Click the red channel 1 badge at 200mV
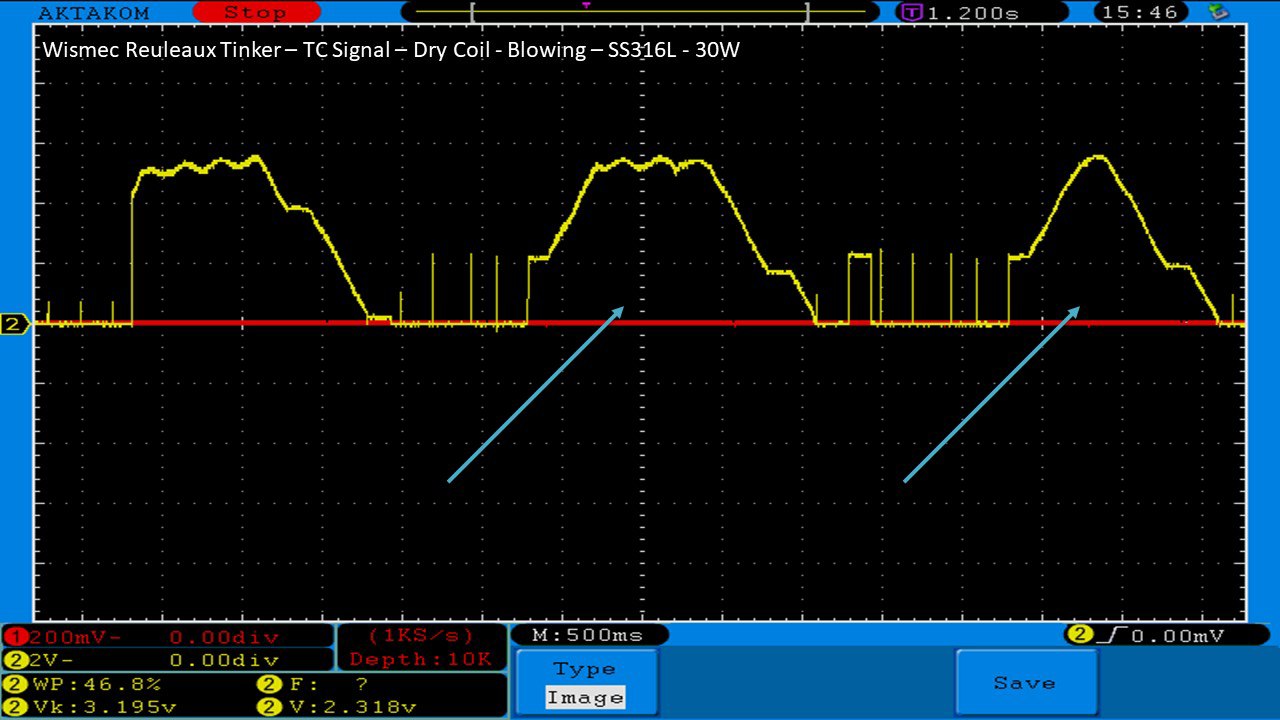 17,637
